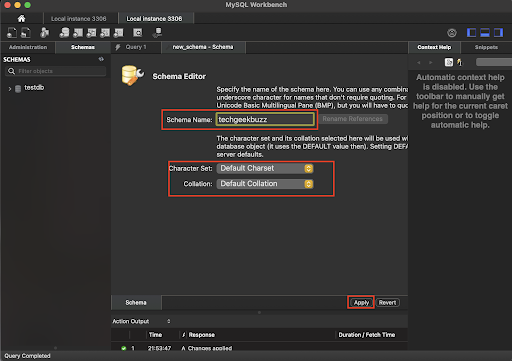The image size is (512, 361).
Task: Get context help for caret position
Action: coord(449,62)
